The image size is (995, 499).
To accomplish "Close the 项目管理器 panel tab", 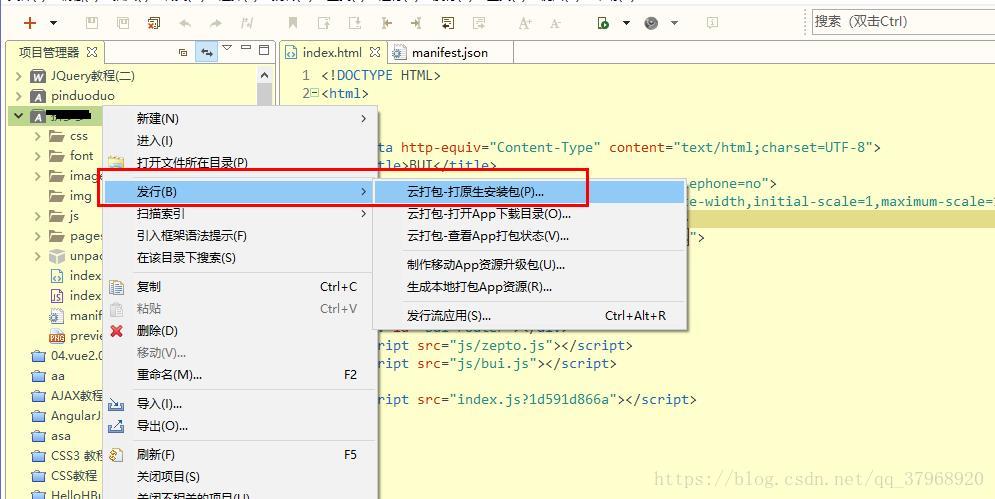I will (x=93, y=52).
